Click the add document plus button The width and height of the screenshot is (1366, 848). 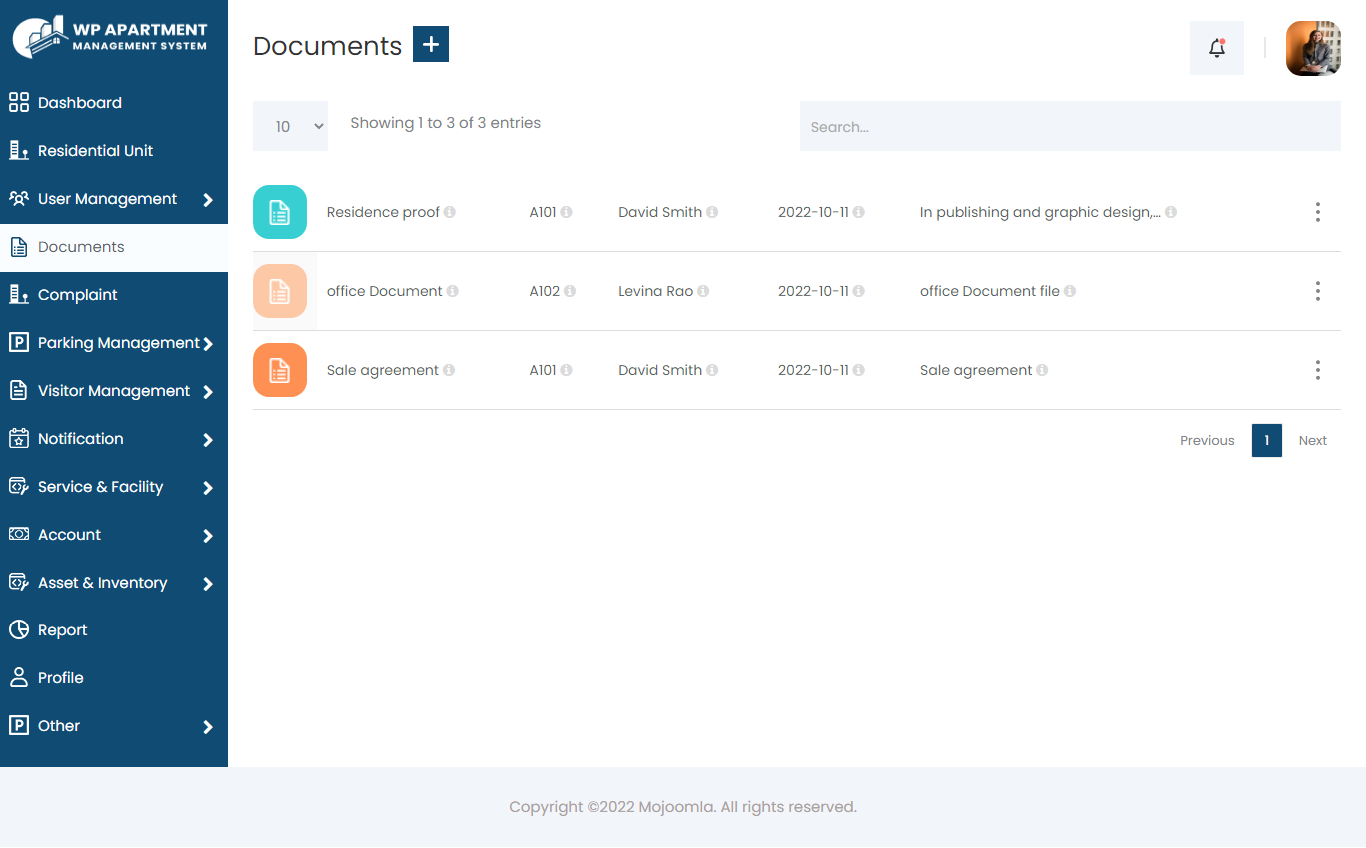click(x=431, y=44)
